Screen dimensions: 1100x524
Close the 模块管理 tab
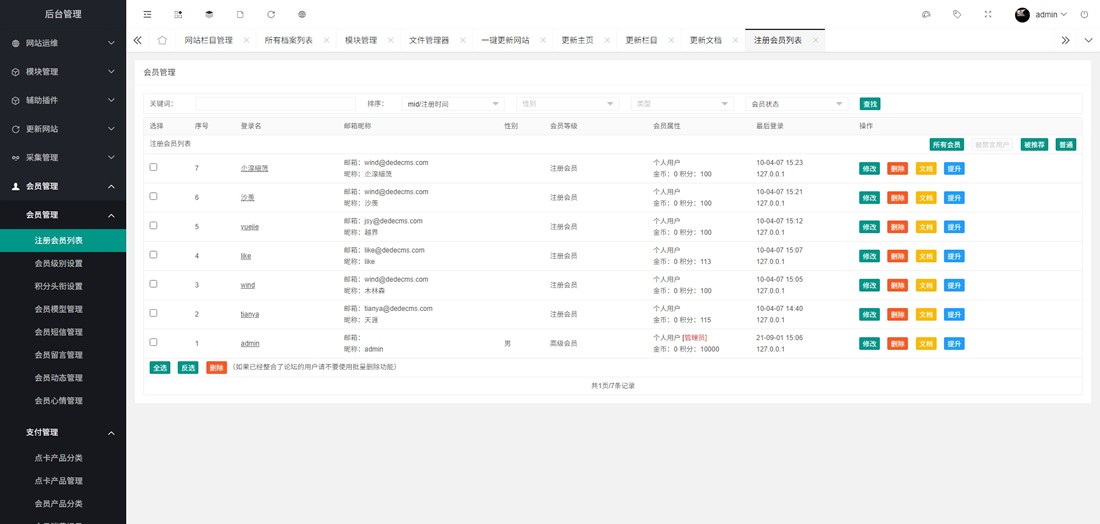[391, 40]
